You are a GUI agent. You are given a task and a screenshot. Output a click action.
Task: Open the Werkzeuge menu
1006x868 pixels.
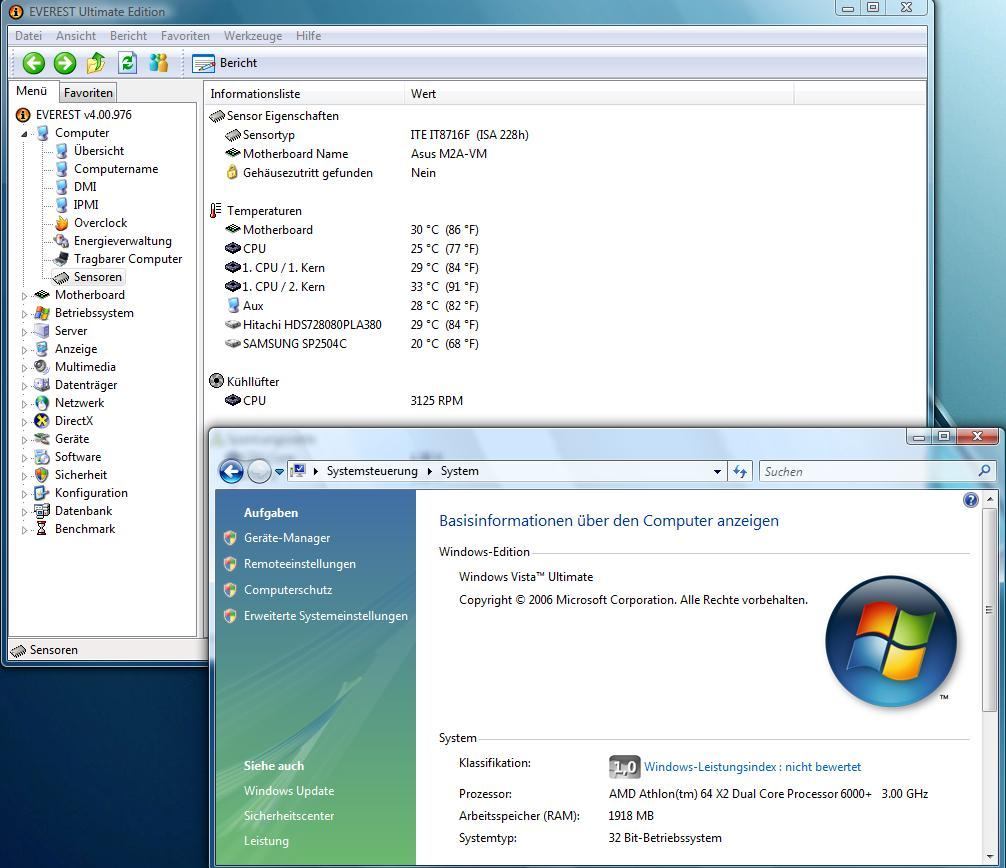(x=253, y=36)
